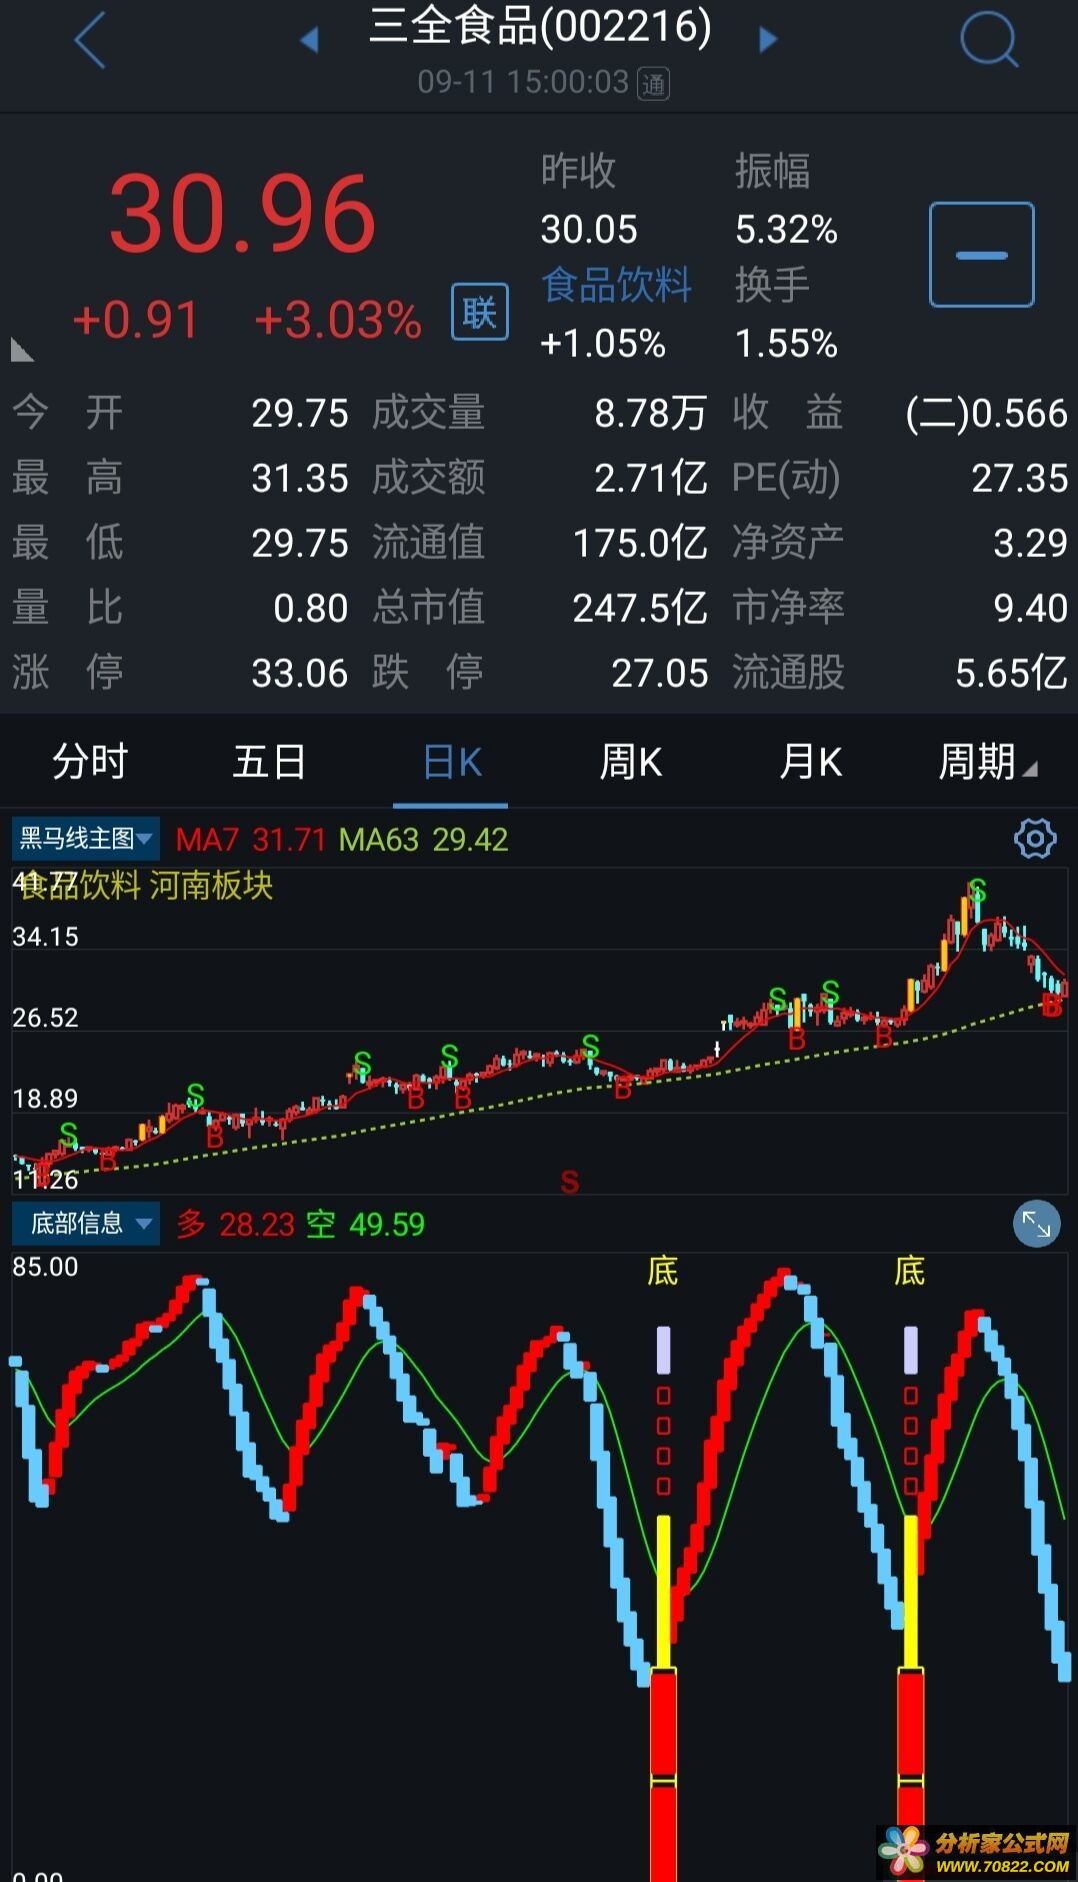Tap the second 底 bottom signal marker
The width and height of the screenshot is (1078, 1882).
click(x=909, y=1272)
